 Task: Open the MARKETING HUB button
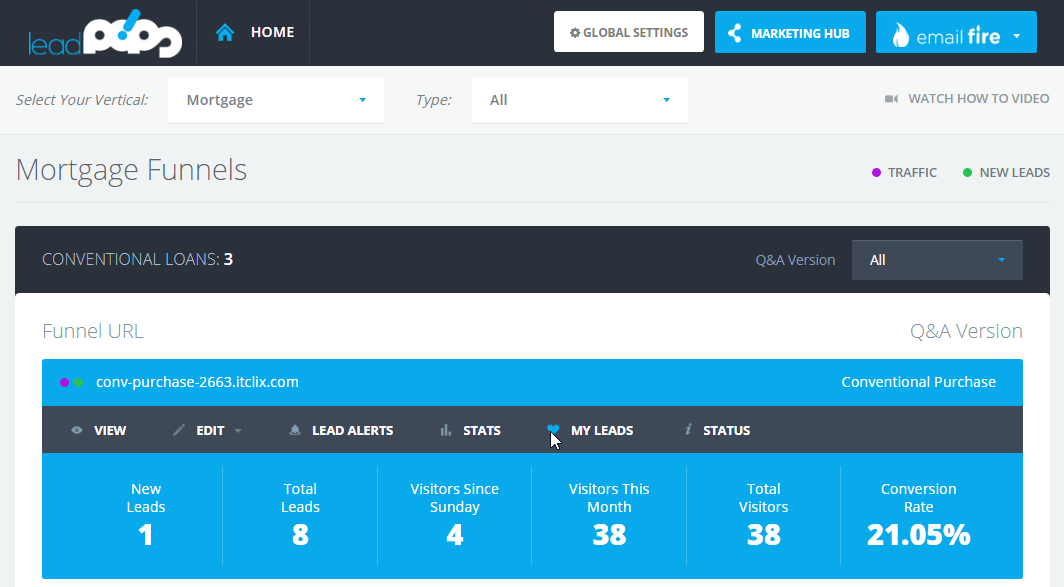790,32
